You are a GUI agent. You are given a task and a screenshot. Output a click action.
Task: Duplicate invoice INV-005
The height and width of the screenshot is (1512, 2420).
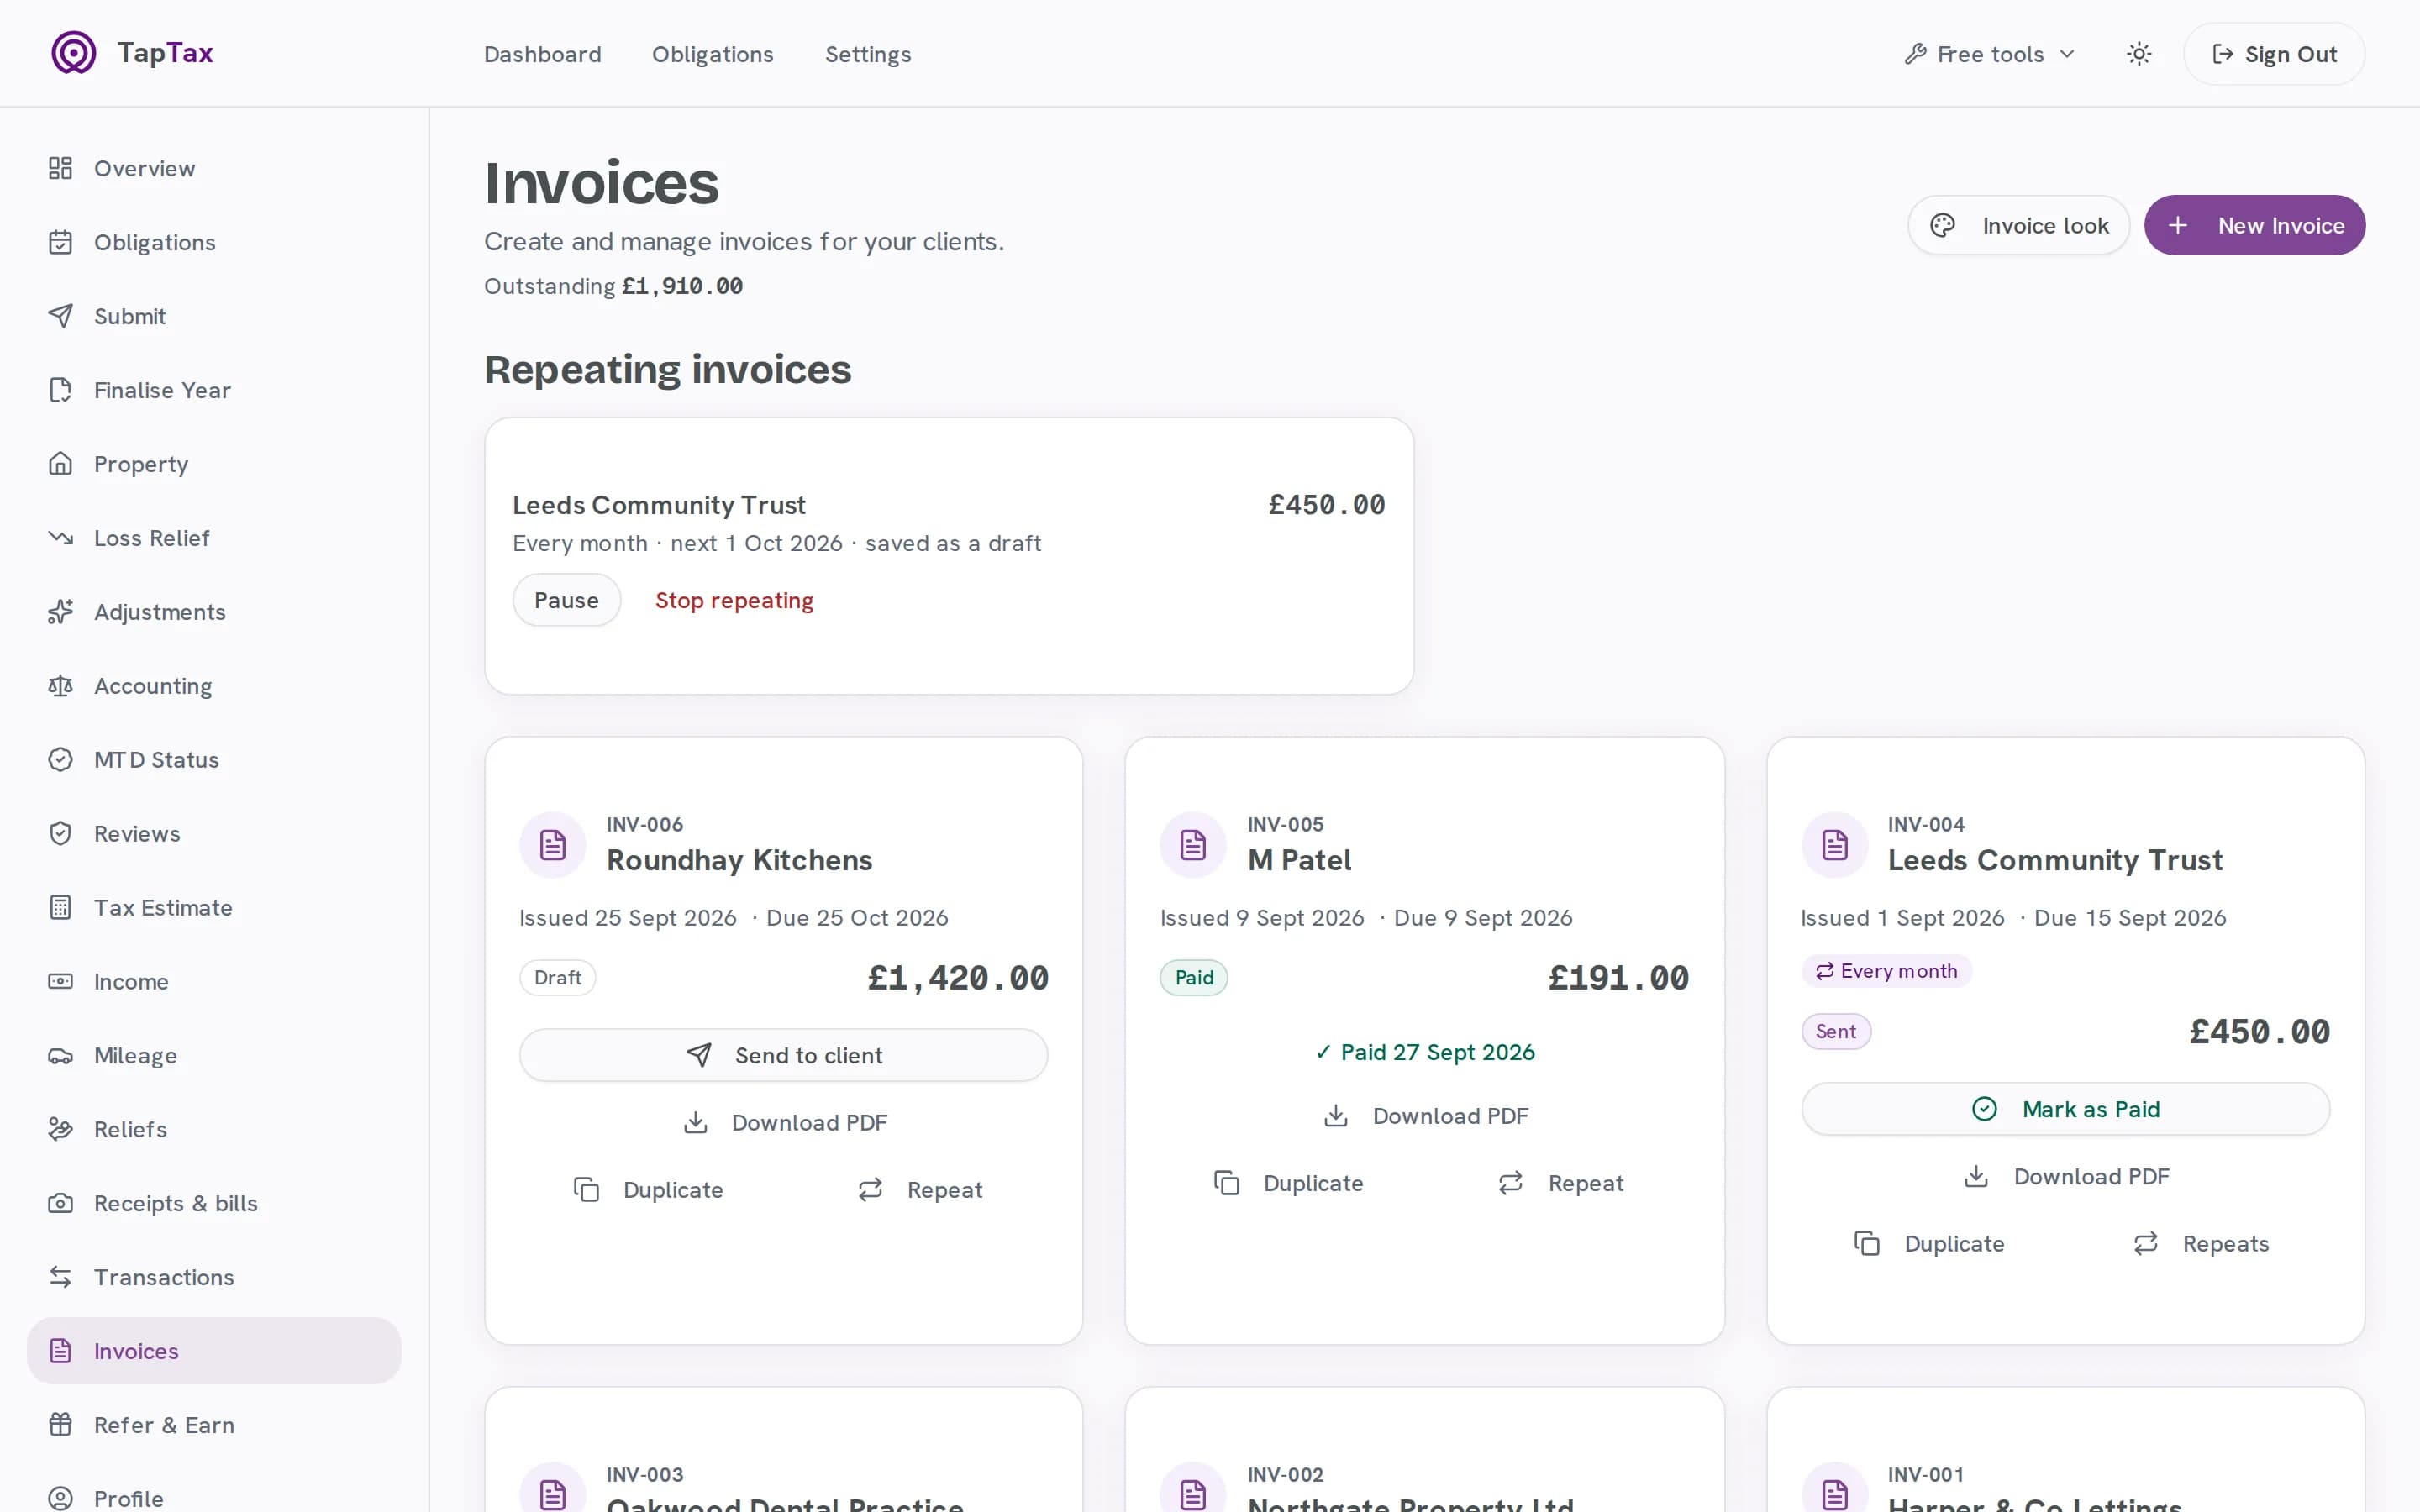(x=1288, y=1183)
